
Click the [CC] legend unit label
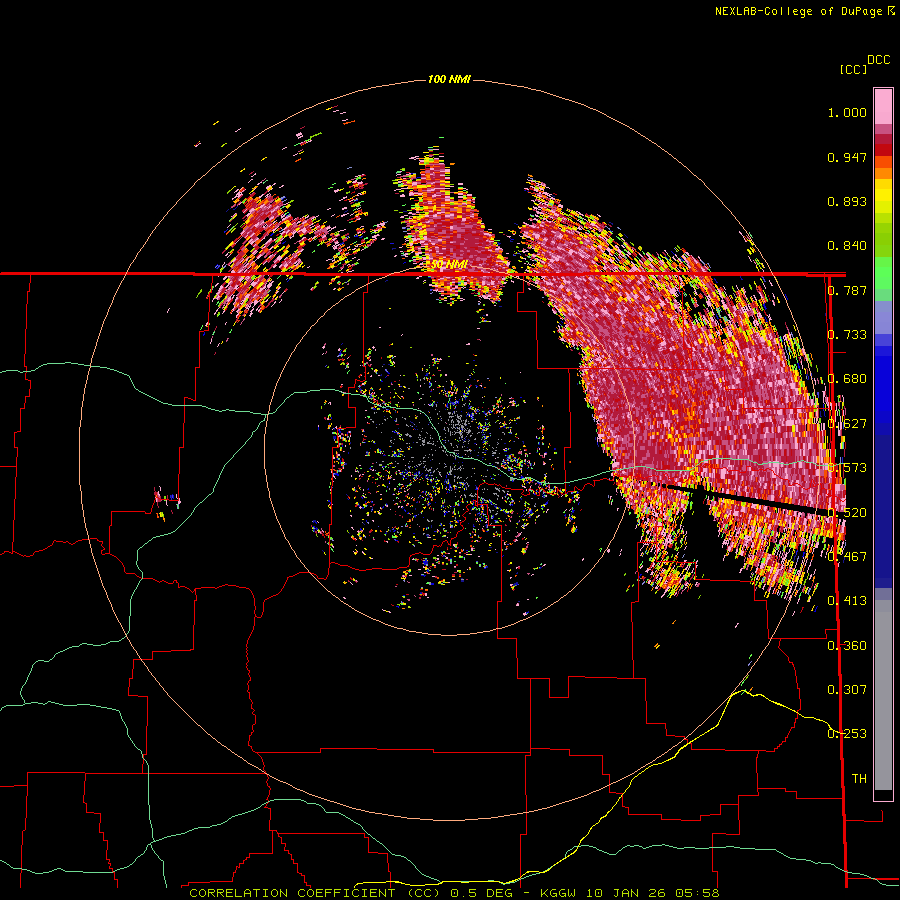pos(853,69)
